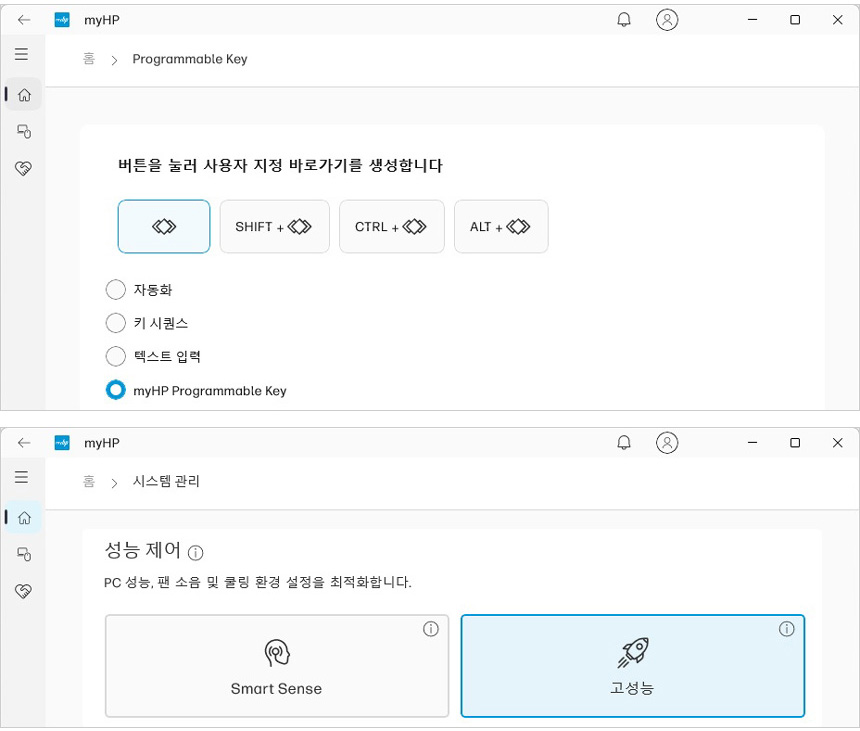Open support handshake-heart icon in the Programmable Key window

[23, 168]
